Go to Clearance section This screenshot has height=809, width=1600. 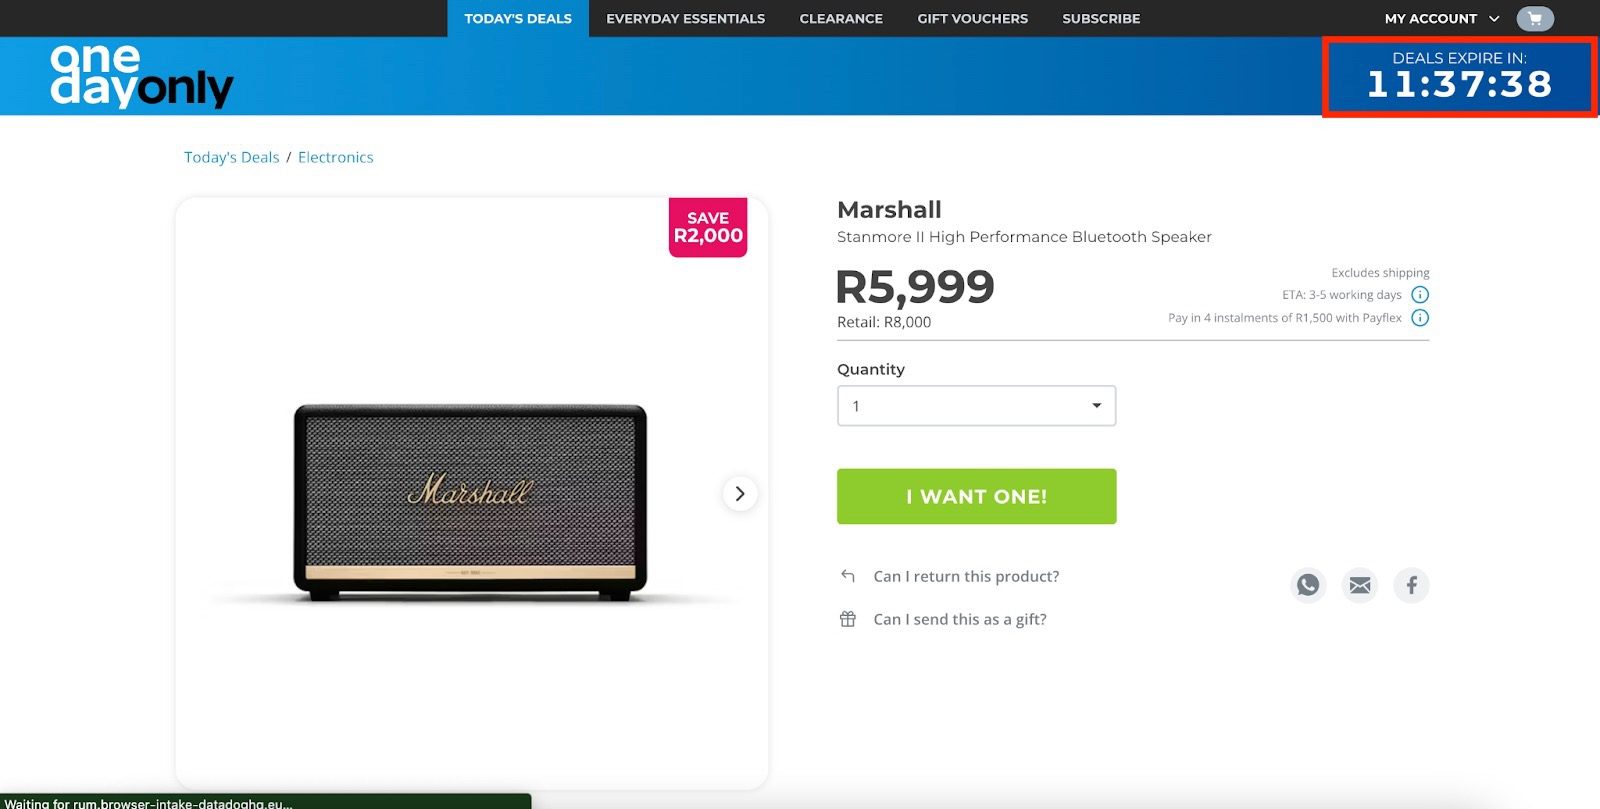841,19
